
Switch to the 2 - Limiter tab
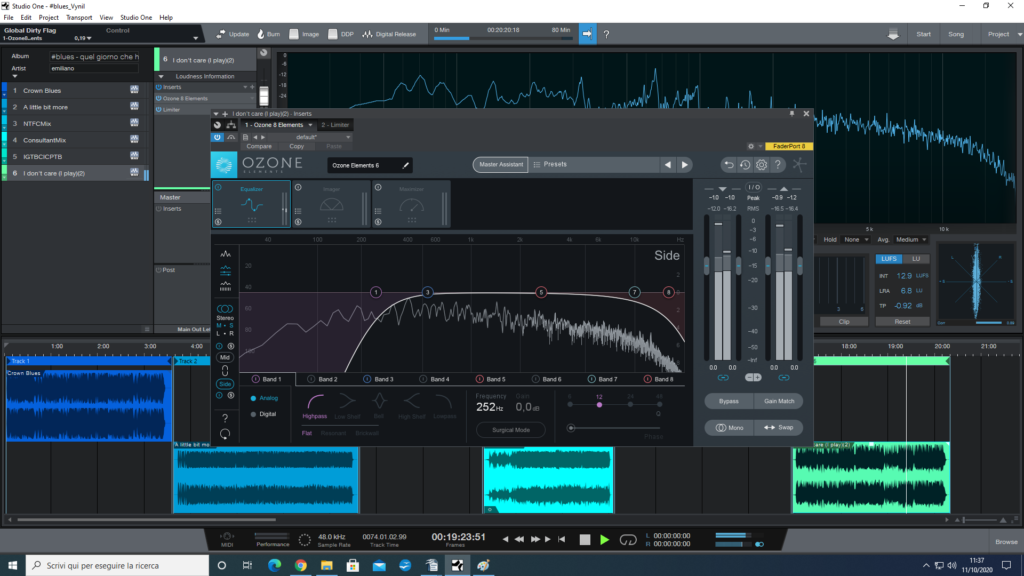[335, 125]
